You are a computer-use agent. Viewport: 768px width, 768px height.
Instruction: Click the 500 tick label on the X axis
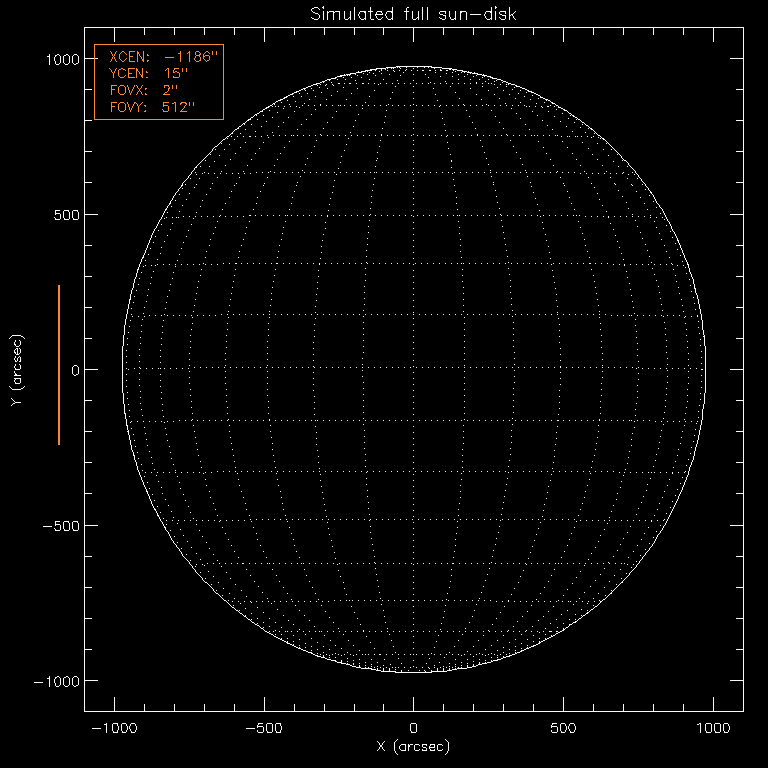click(564, 729)
